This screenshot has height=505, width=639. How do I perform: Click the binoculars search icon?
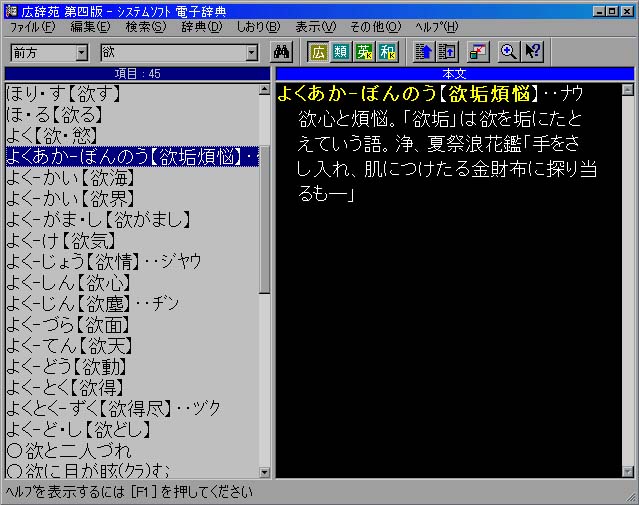[x=281, y=52]
